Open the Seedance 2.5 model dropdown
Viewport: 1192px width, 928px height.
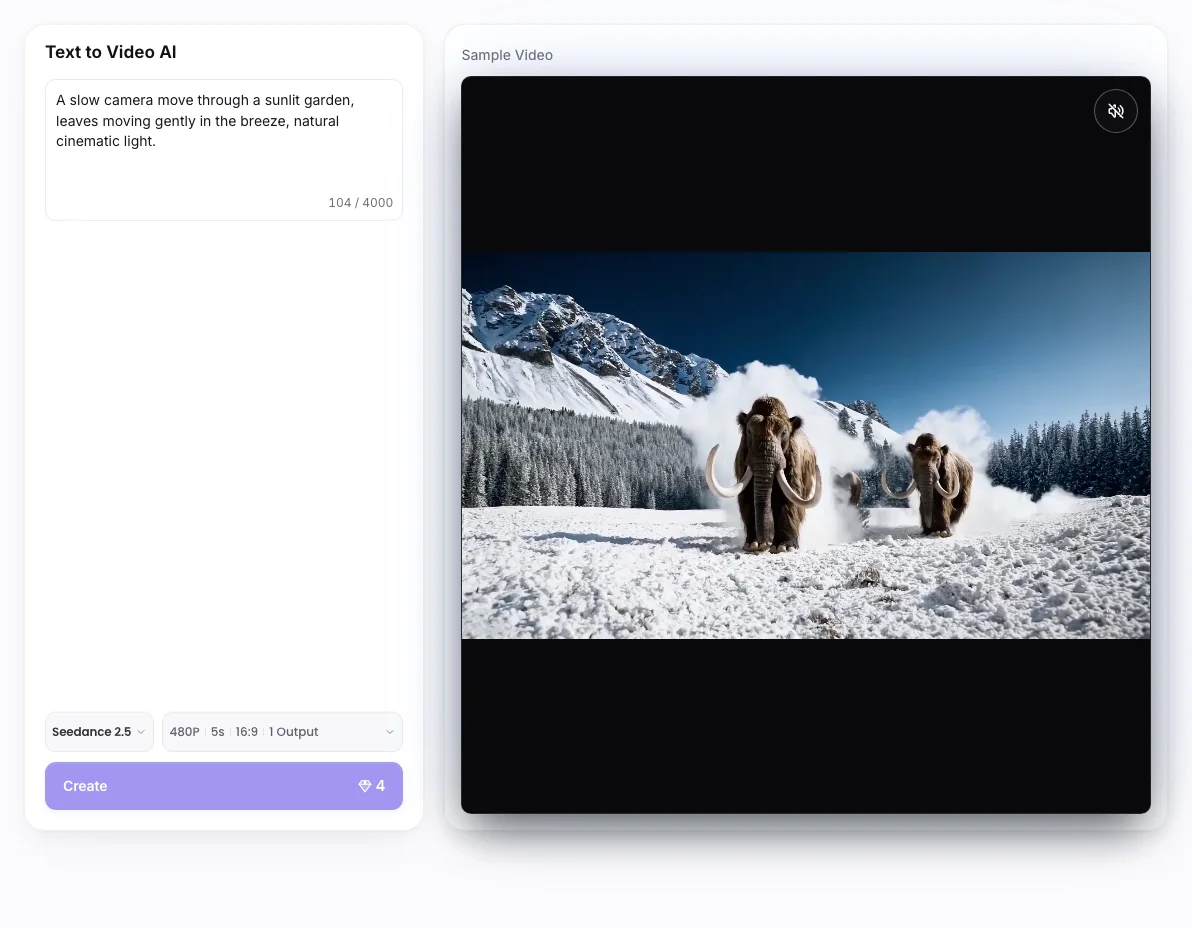click(x=99, y=732)
